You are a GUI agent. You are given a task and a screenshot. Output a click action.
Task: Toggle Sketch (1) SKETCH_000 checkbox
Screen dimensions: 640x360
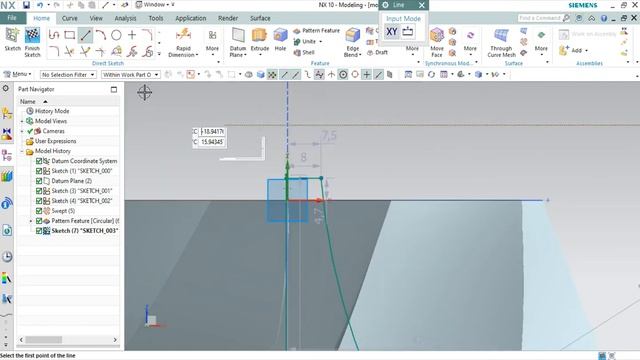(x=39, y=171)
